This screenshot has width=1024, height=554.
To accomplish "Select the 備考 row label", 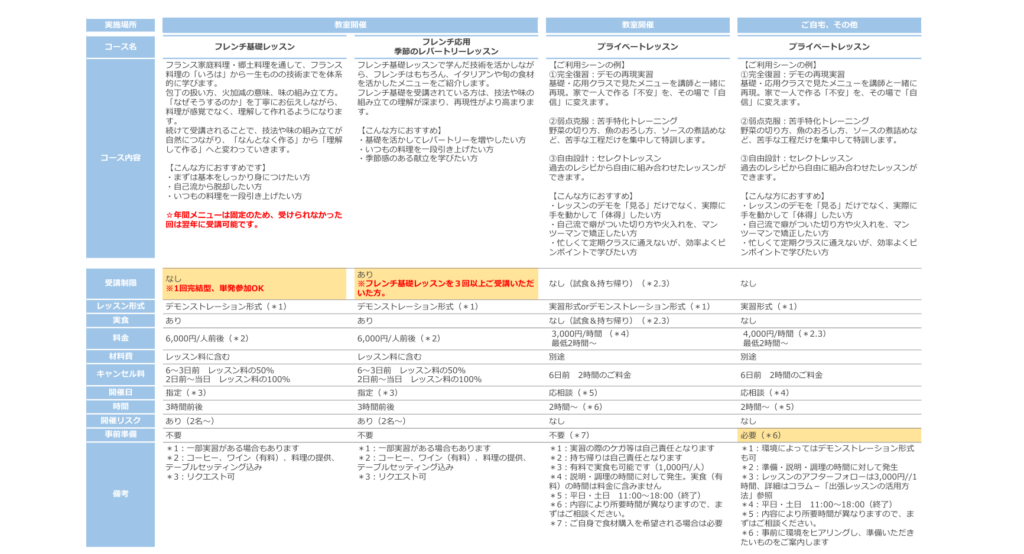I will [x=119, y=494].
